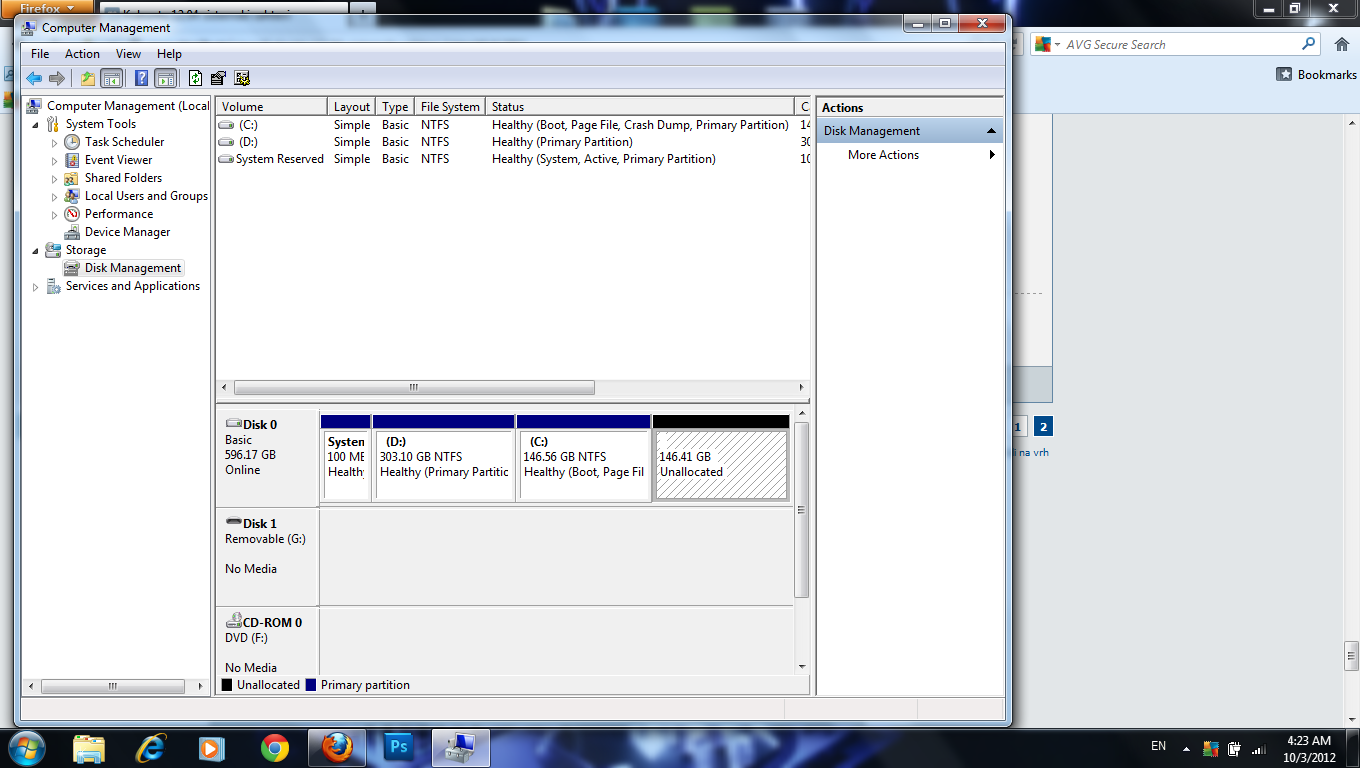Open the AVG search engine dropdown in Firefox

click(1046, 45)
